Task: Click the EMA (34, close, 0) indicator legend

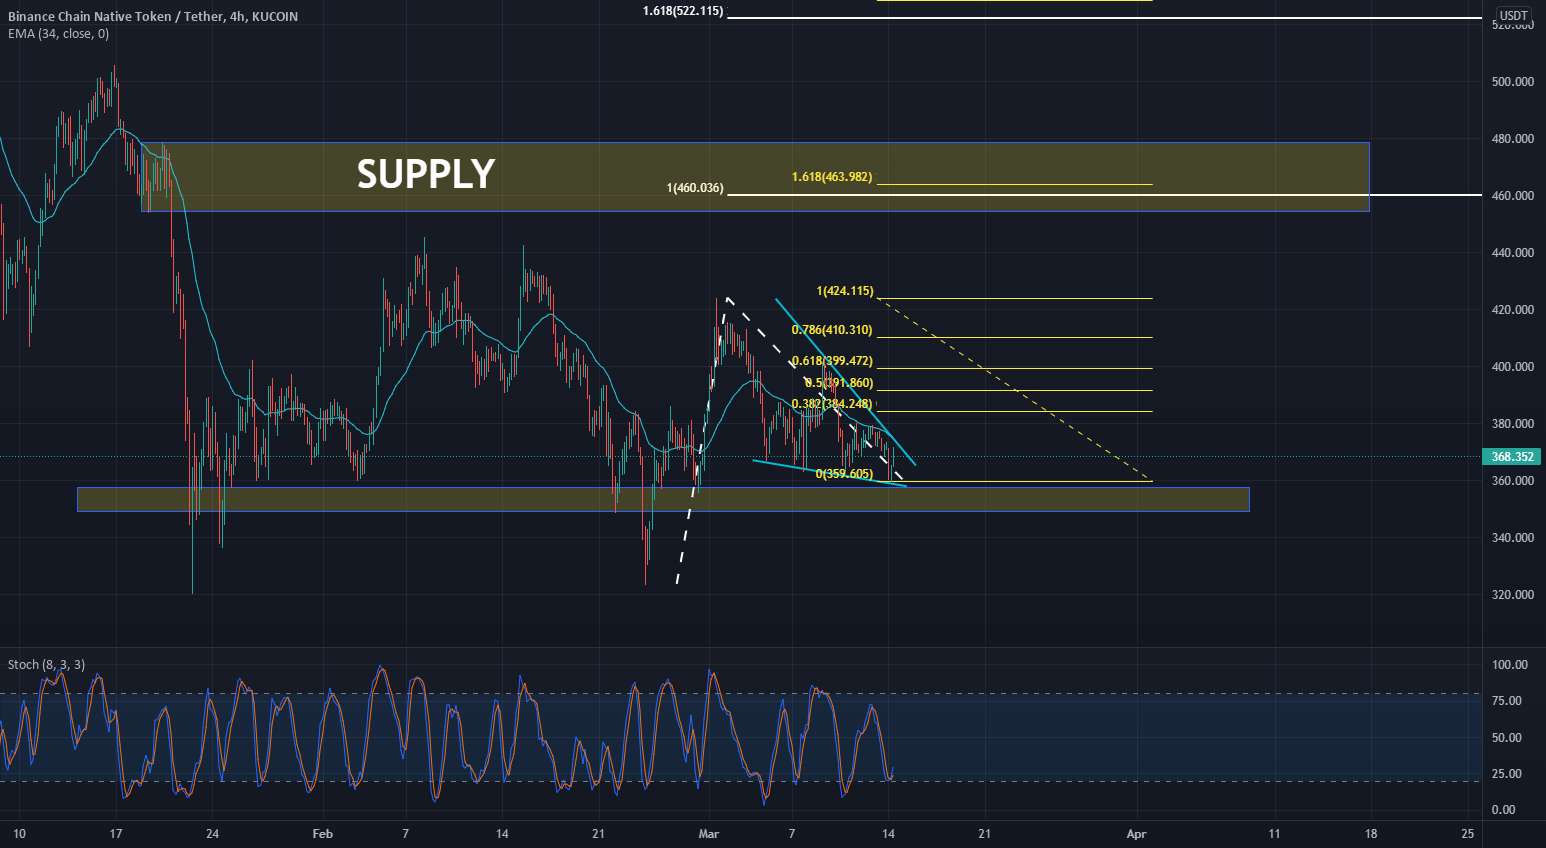Action: [58, 34]
